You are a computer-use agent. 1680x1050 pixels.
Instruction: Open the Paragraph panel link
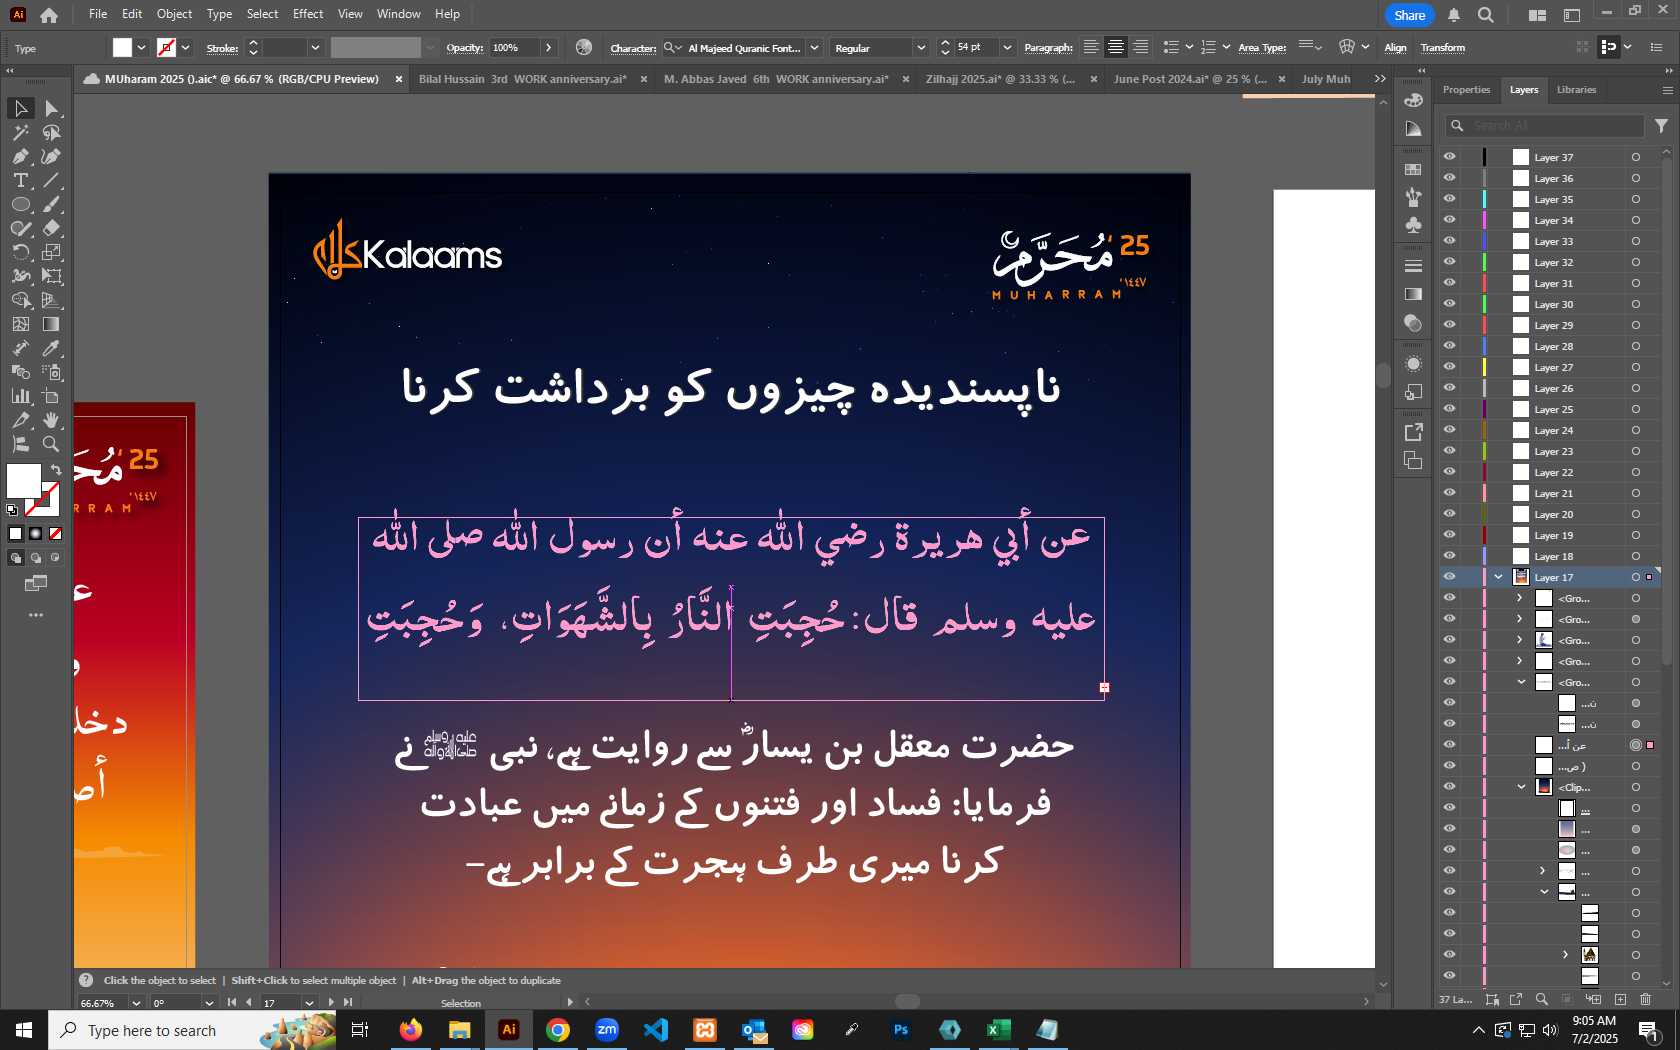tap(1048, 48)
